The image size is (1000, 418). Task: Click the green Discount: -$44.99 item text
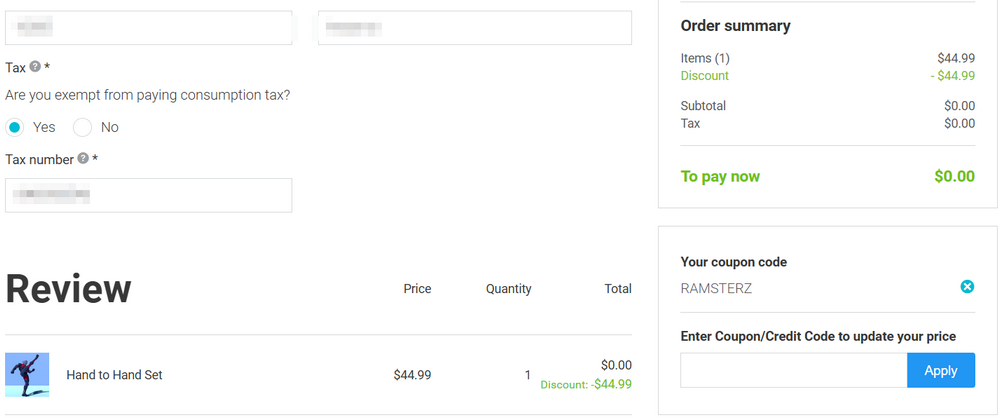click(x=586, y=384)
